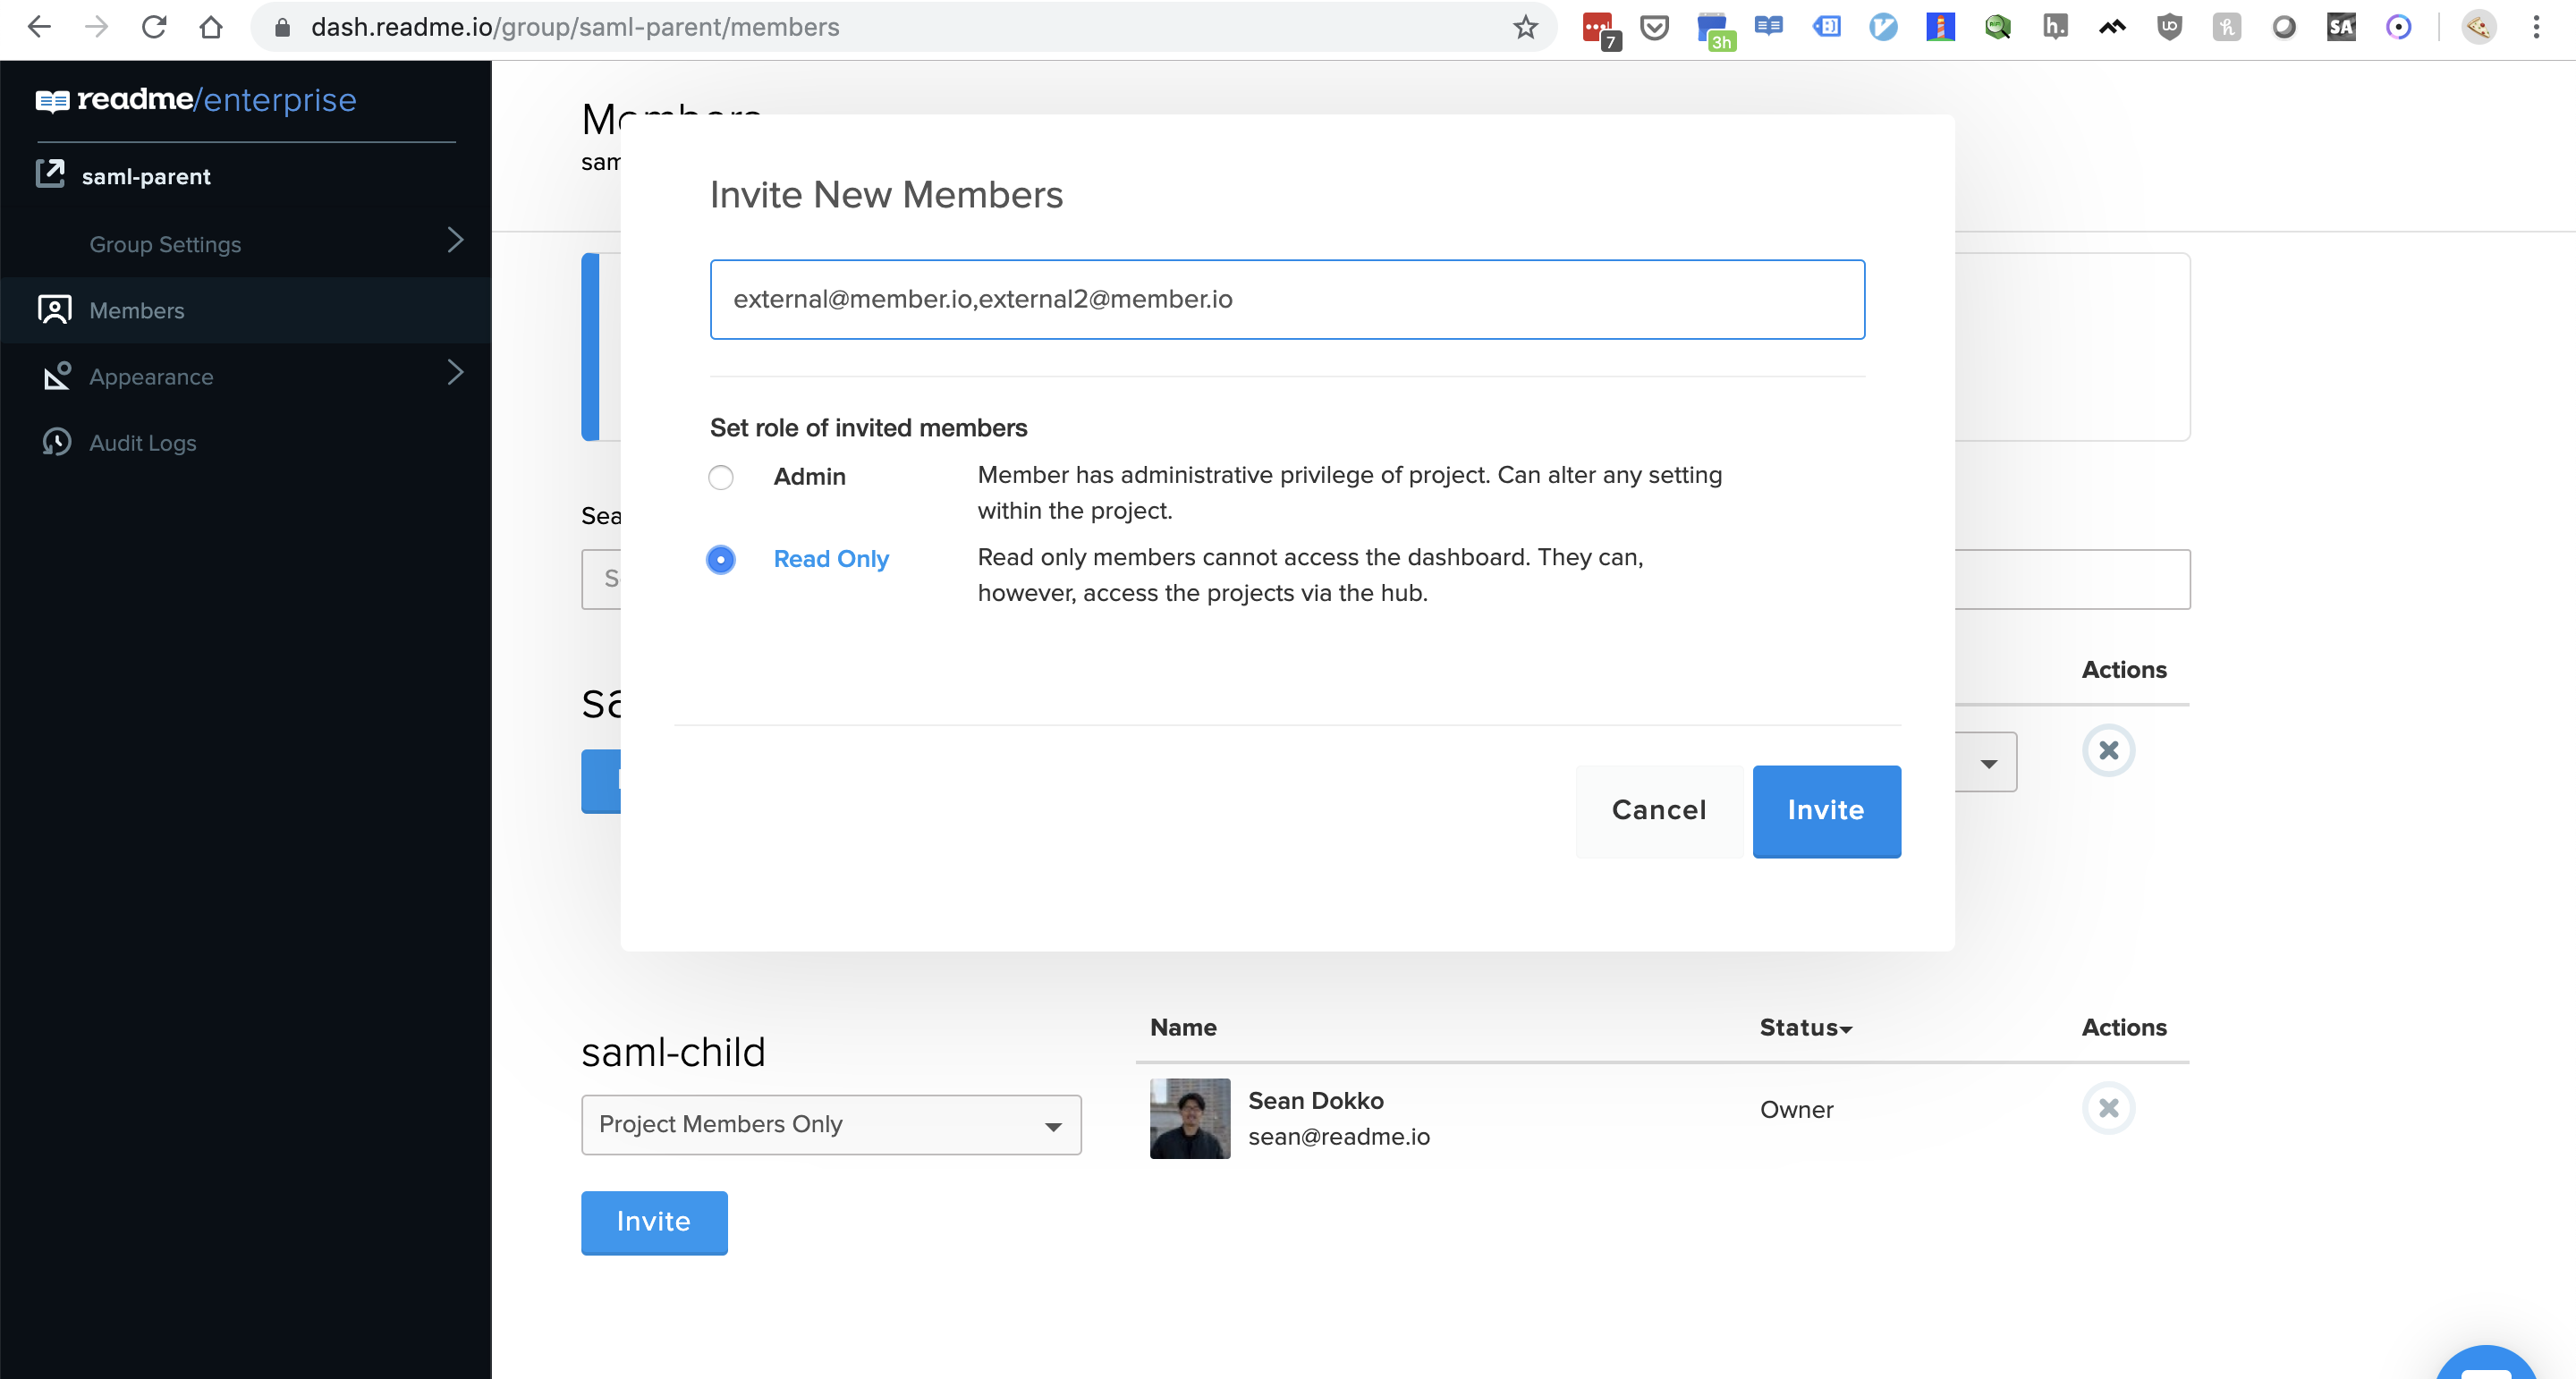Select the Read Only radio button

(x=720, y=559)
